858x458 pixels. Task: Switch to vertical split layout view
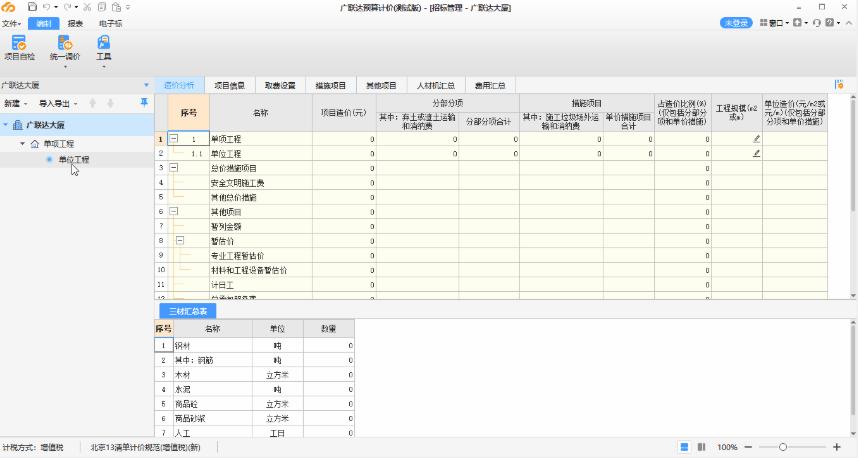[701, 447]
